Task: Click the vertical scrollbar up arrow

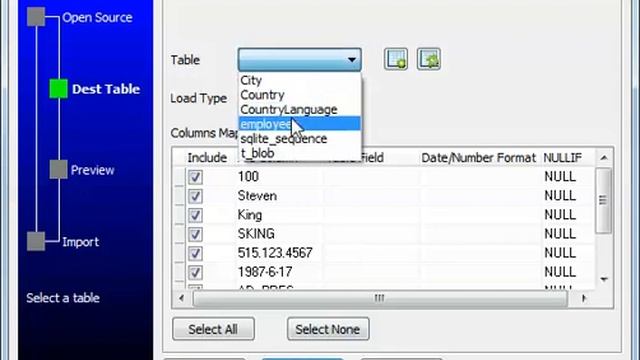Action: [x=604, y=158]
